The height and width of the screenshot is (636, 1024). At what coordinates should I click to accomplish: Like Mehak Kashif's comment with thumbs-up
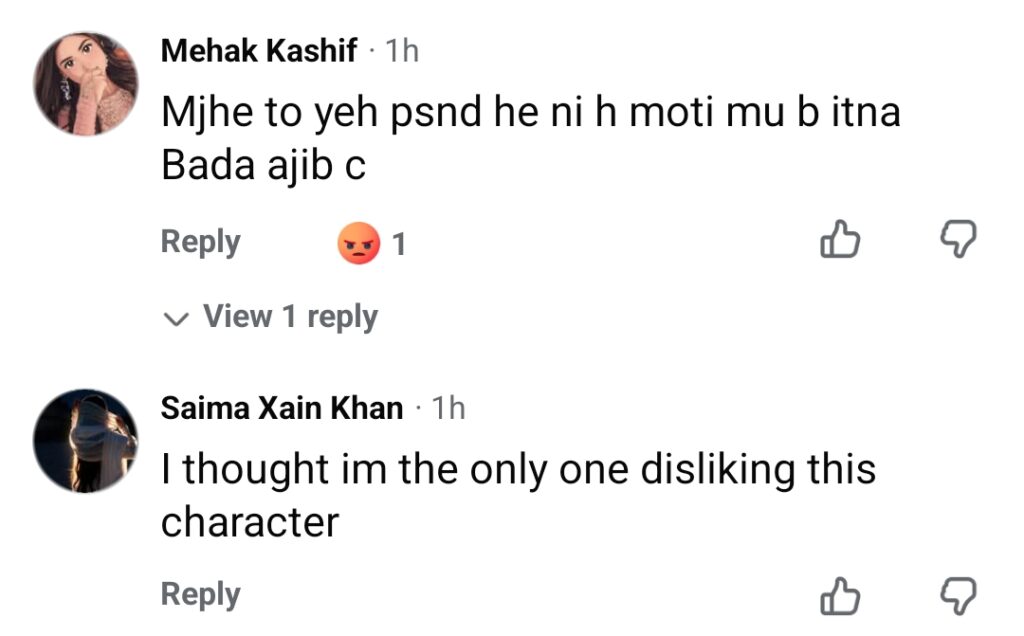tap(840, 239)
